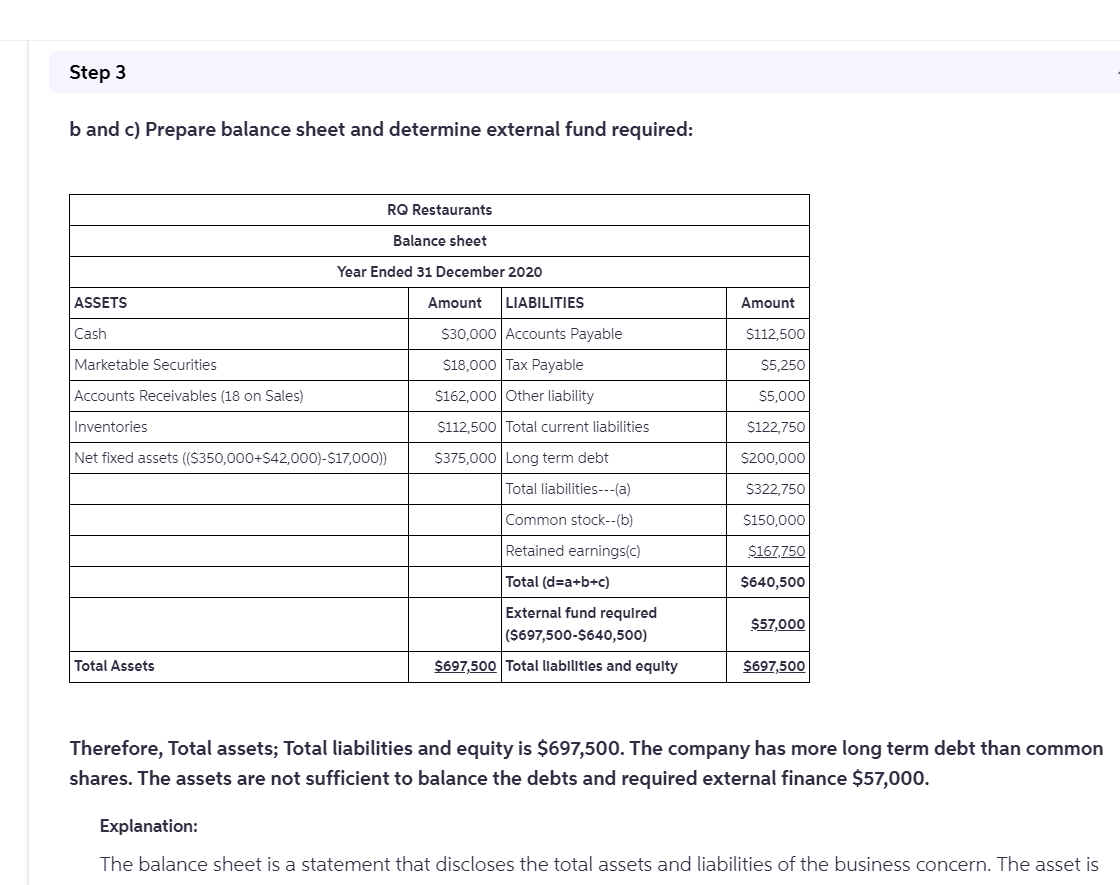Click the Step 3 section header
The image size is (1120, 885).
(97, 72)
